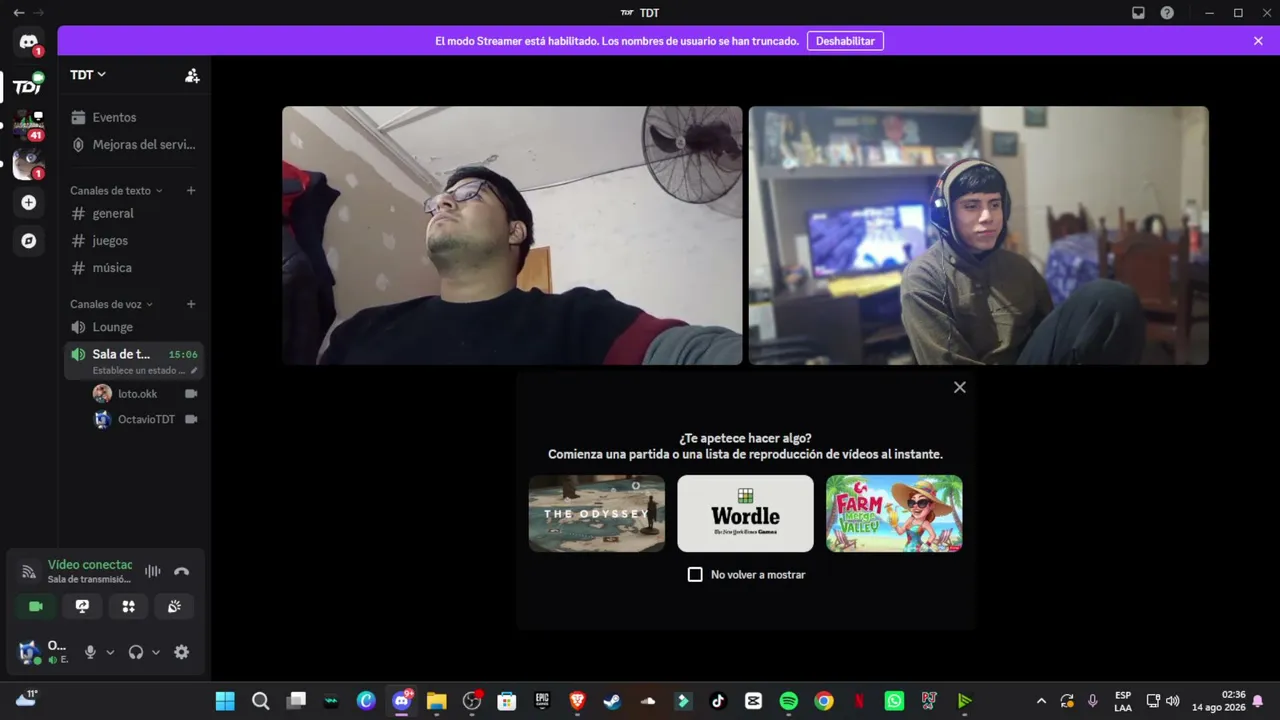Open Discord user settings gear
Screen dimensions: 1280x720
point(181,652)
